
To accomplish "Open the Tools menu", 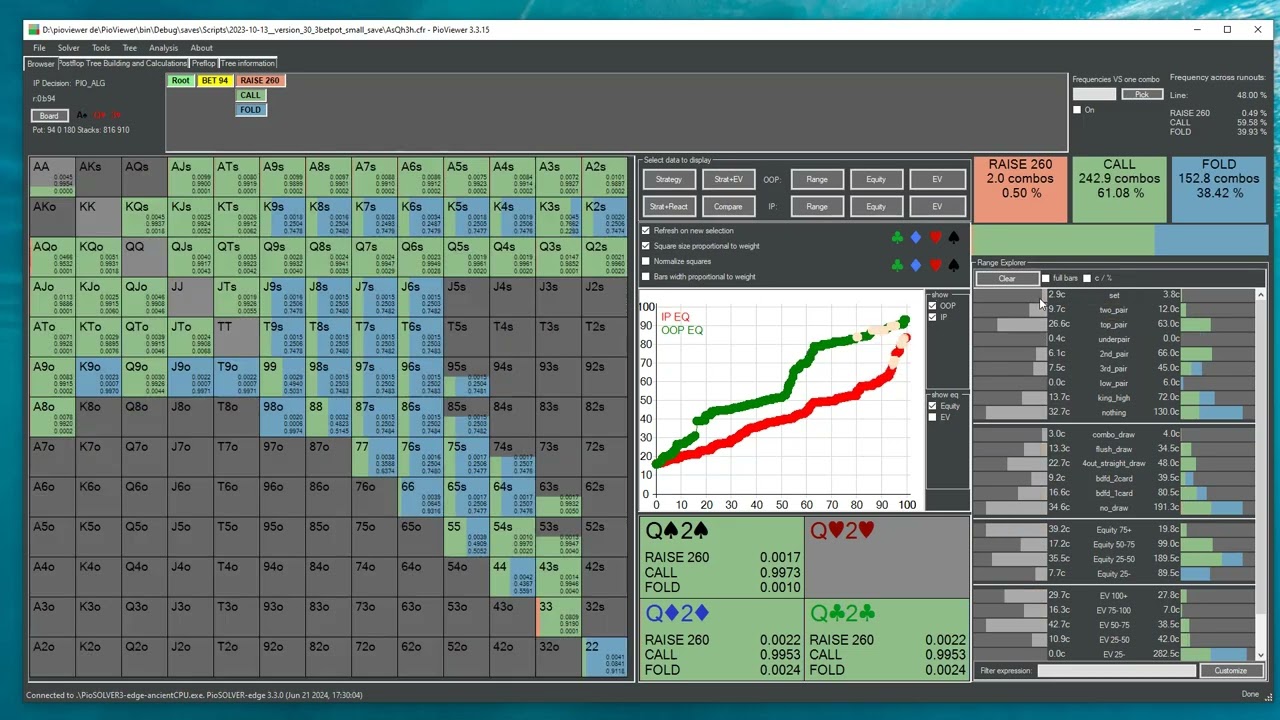I will tap(101, 48).
